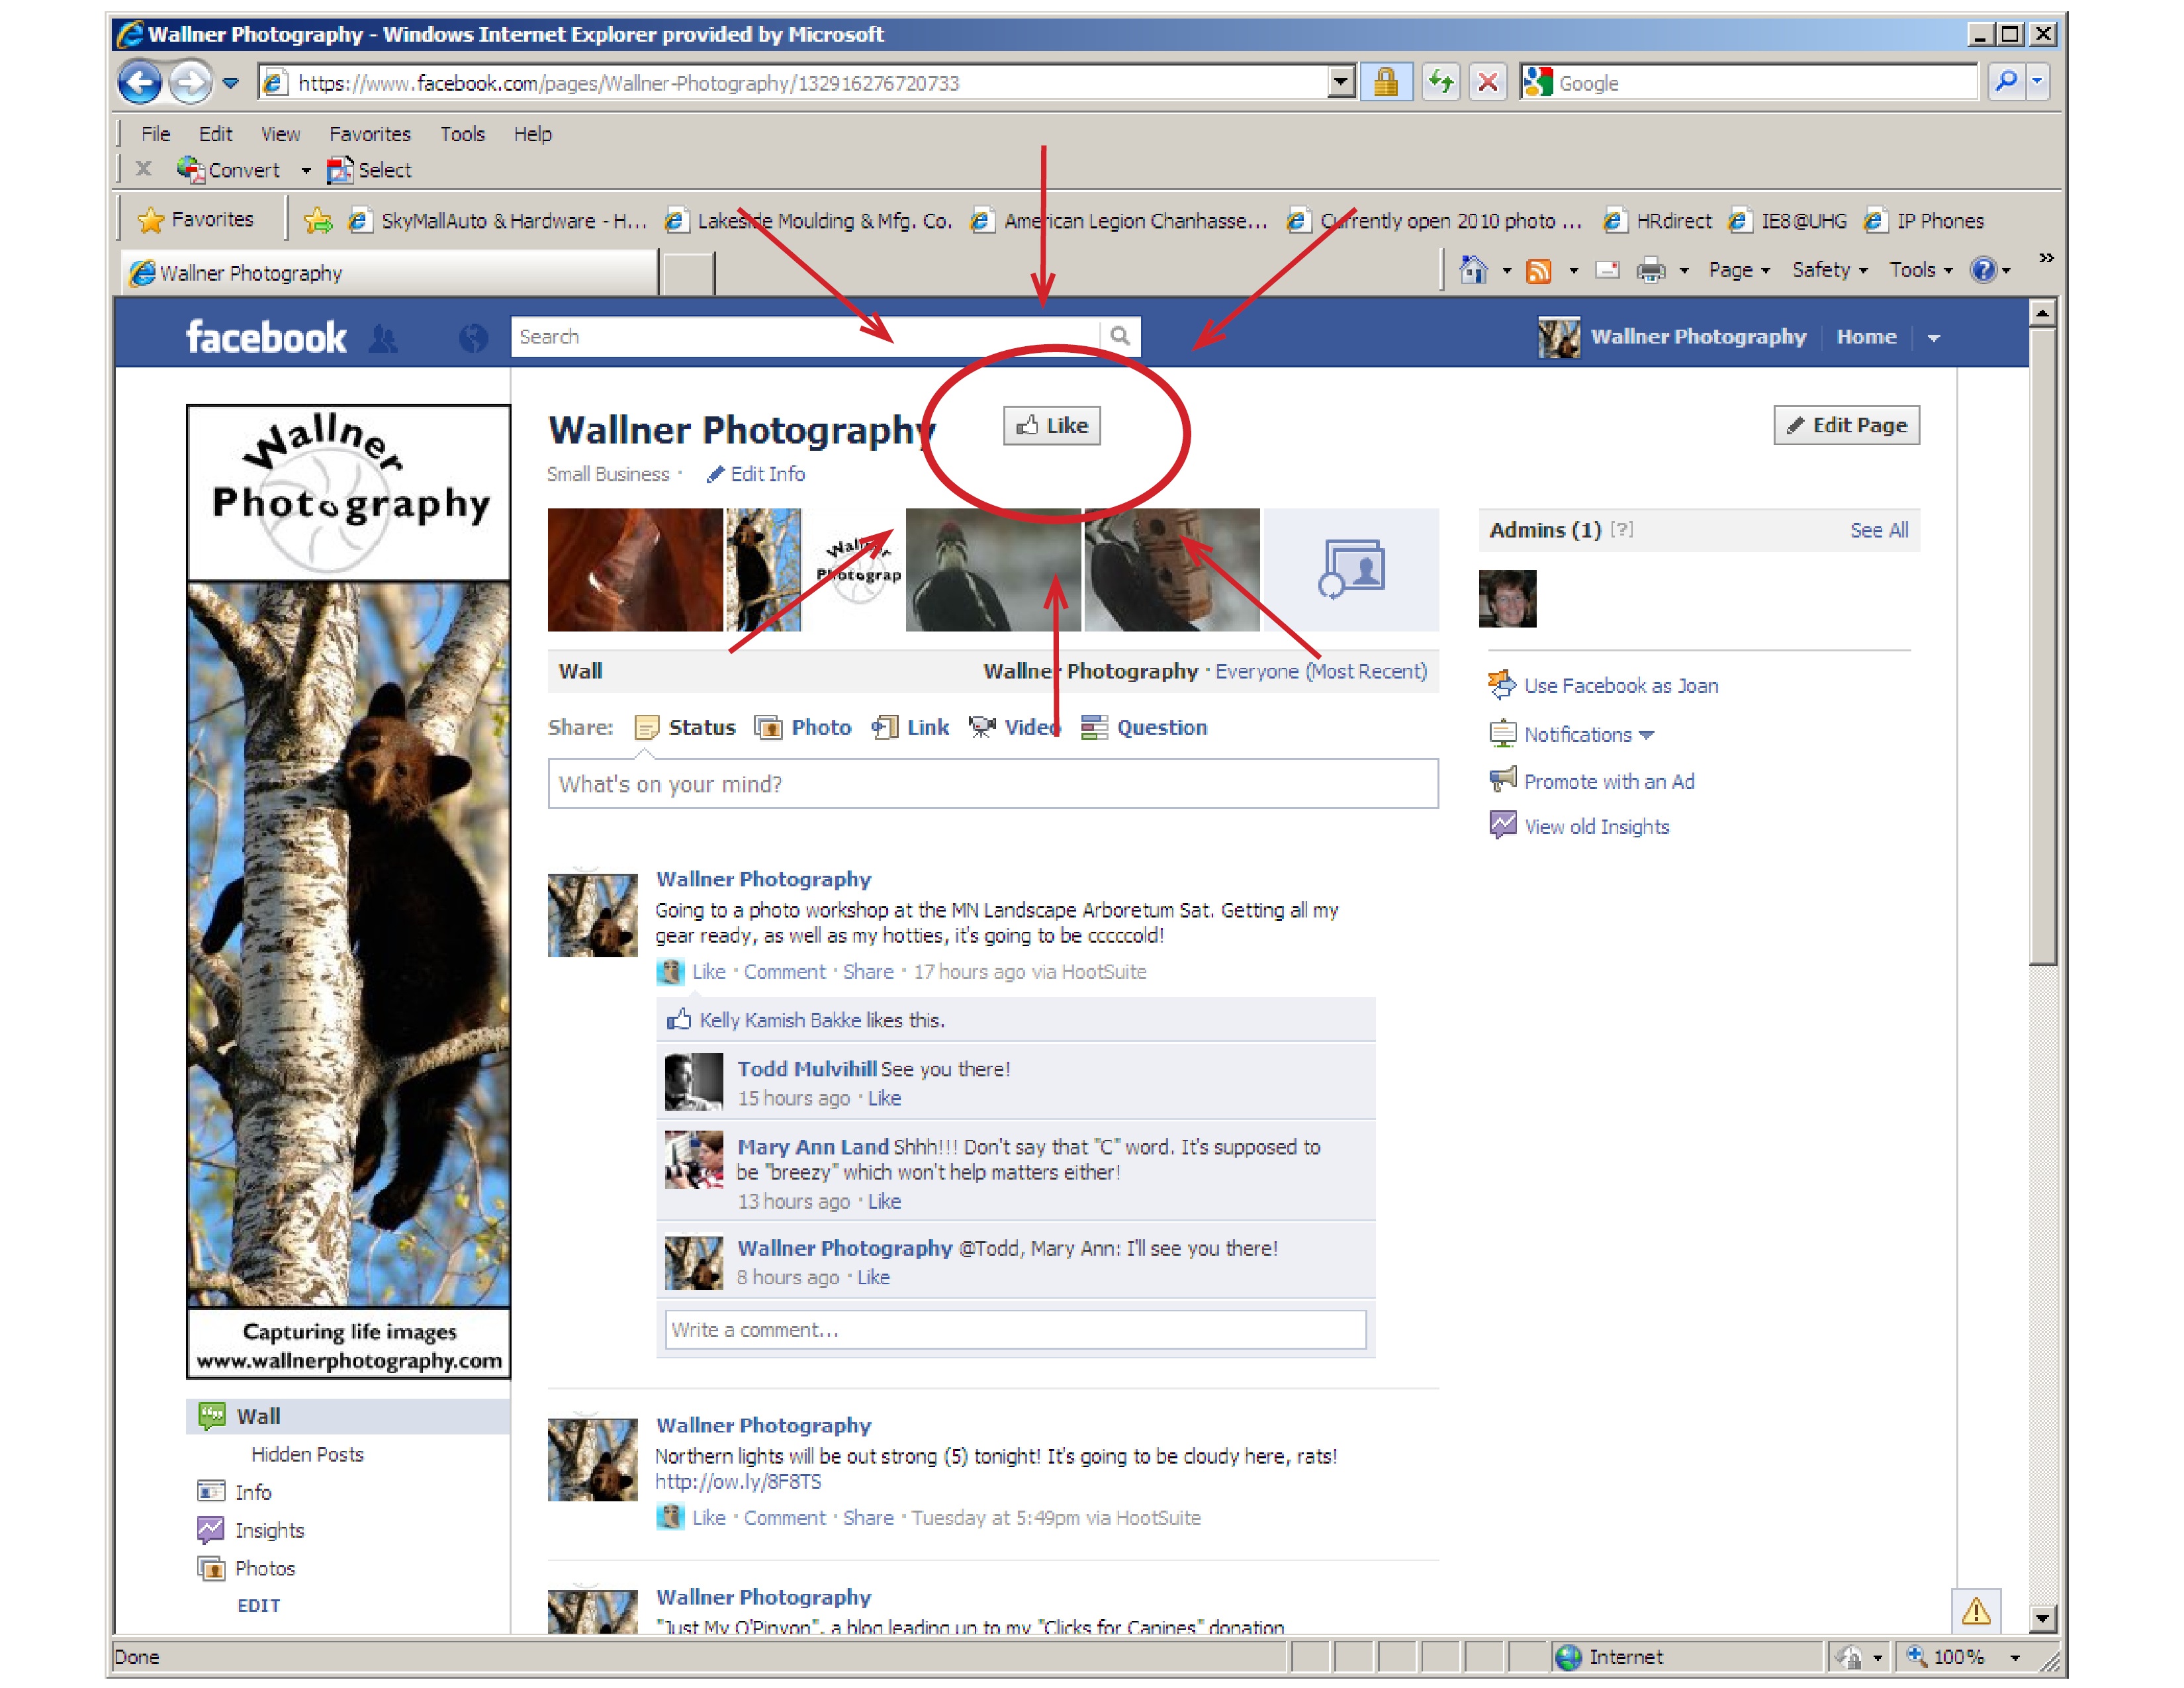The height and width of the screenshot is (1688, 2184).
Task: Click the blue Help question mark icon
Action: pyautogui.click(x=1983, y=269)
